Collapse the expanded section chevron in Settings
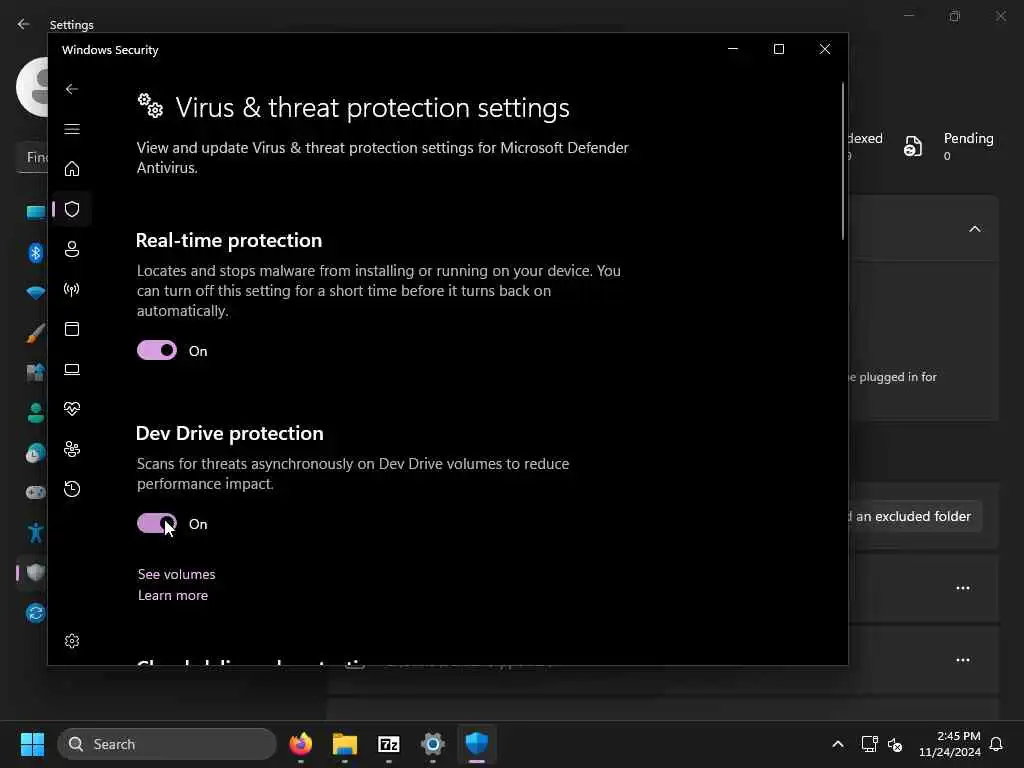 (974, 229)
